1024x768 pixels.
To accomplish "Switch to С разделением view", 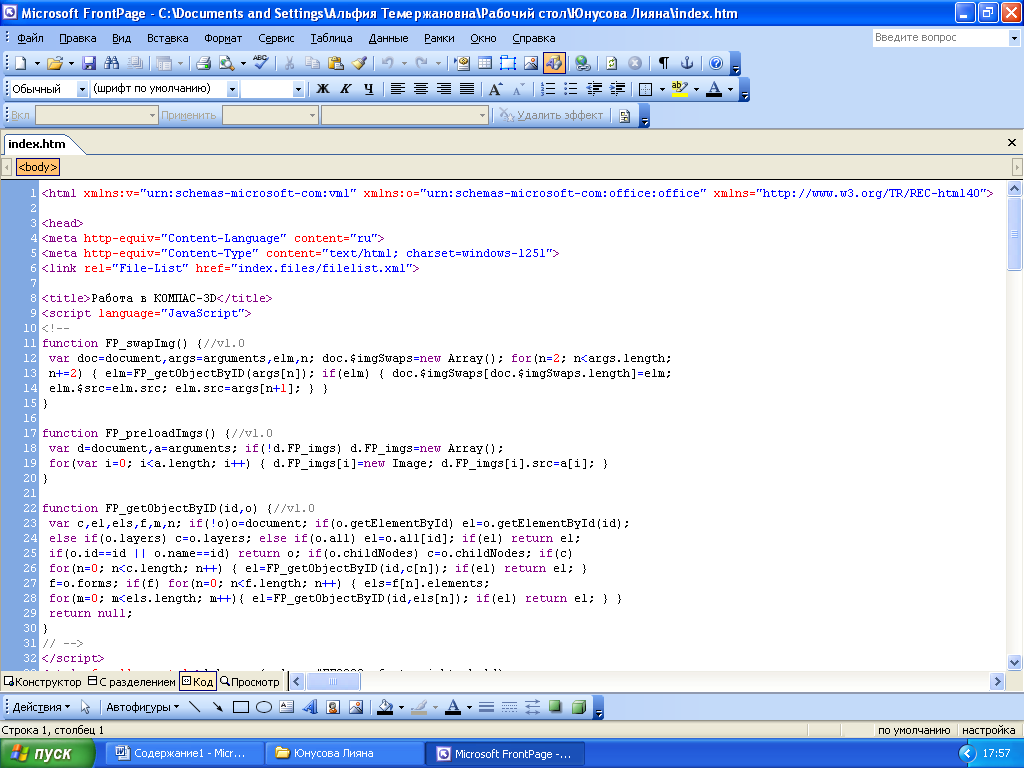I will [132, 682].
